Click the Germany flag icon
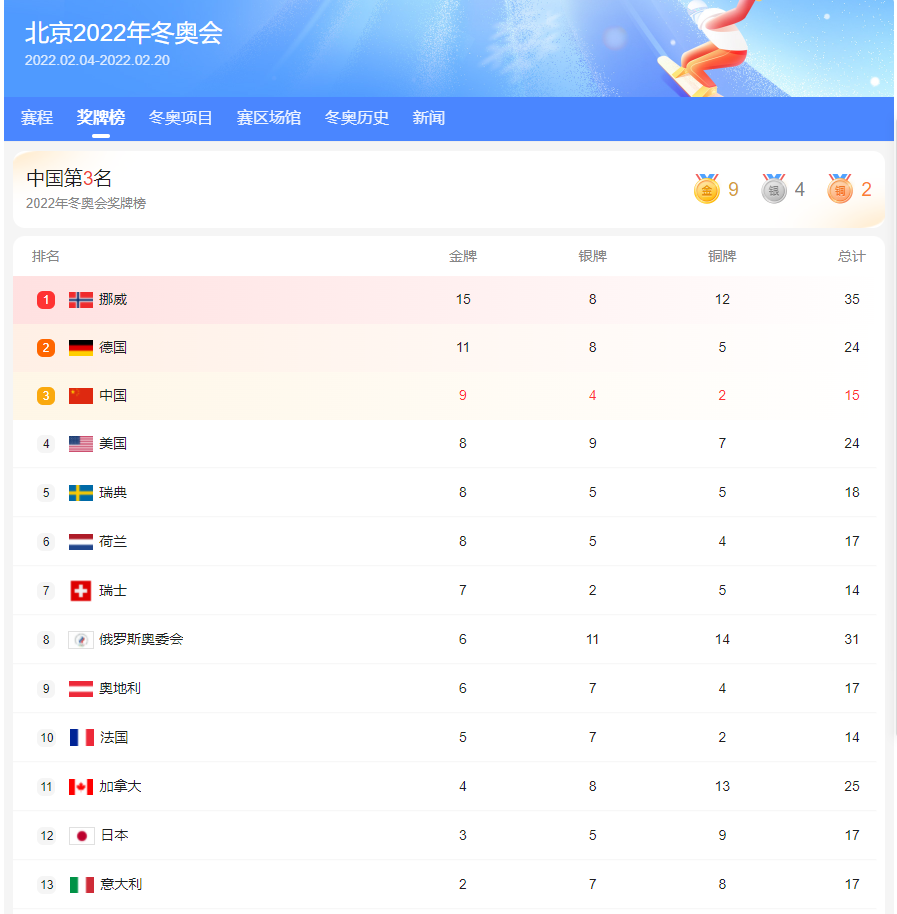The image size is (897, 914). point(80,348)
